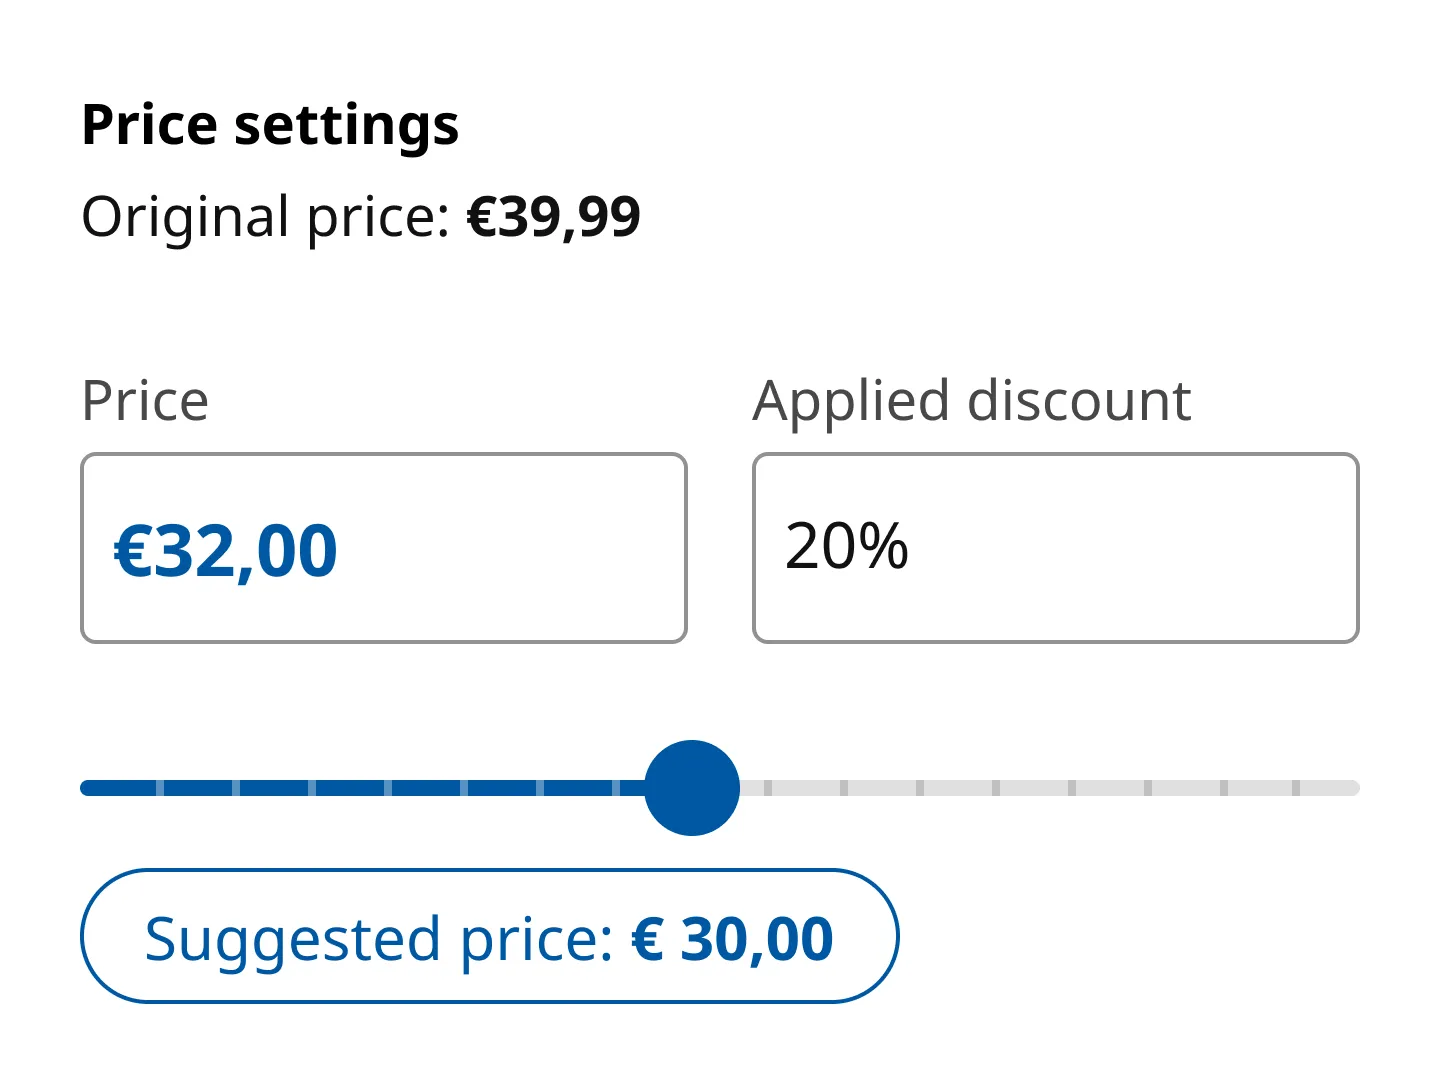Click the Applied discount field showing 20%

point(1054,547)
